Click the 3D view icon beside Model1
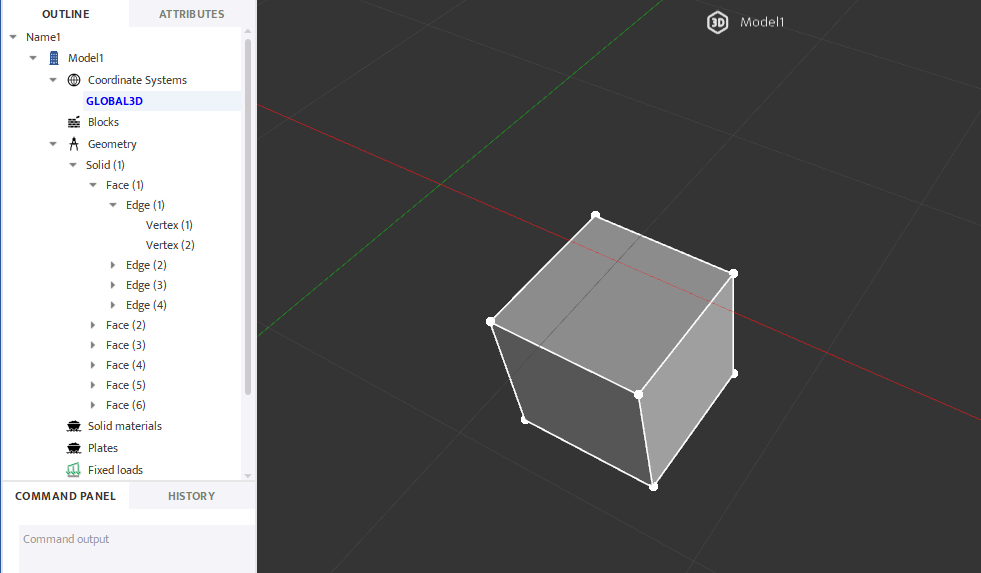The width and height of the screenshot is (981, 573). pyautogui.click(x=718, y=23)
